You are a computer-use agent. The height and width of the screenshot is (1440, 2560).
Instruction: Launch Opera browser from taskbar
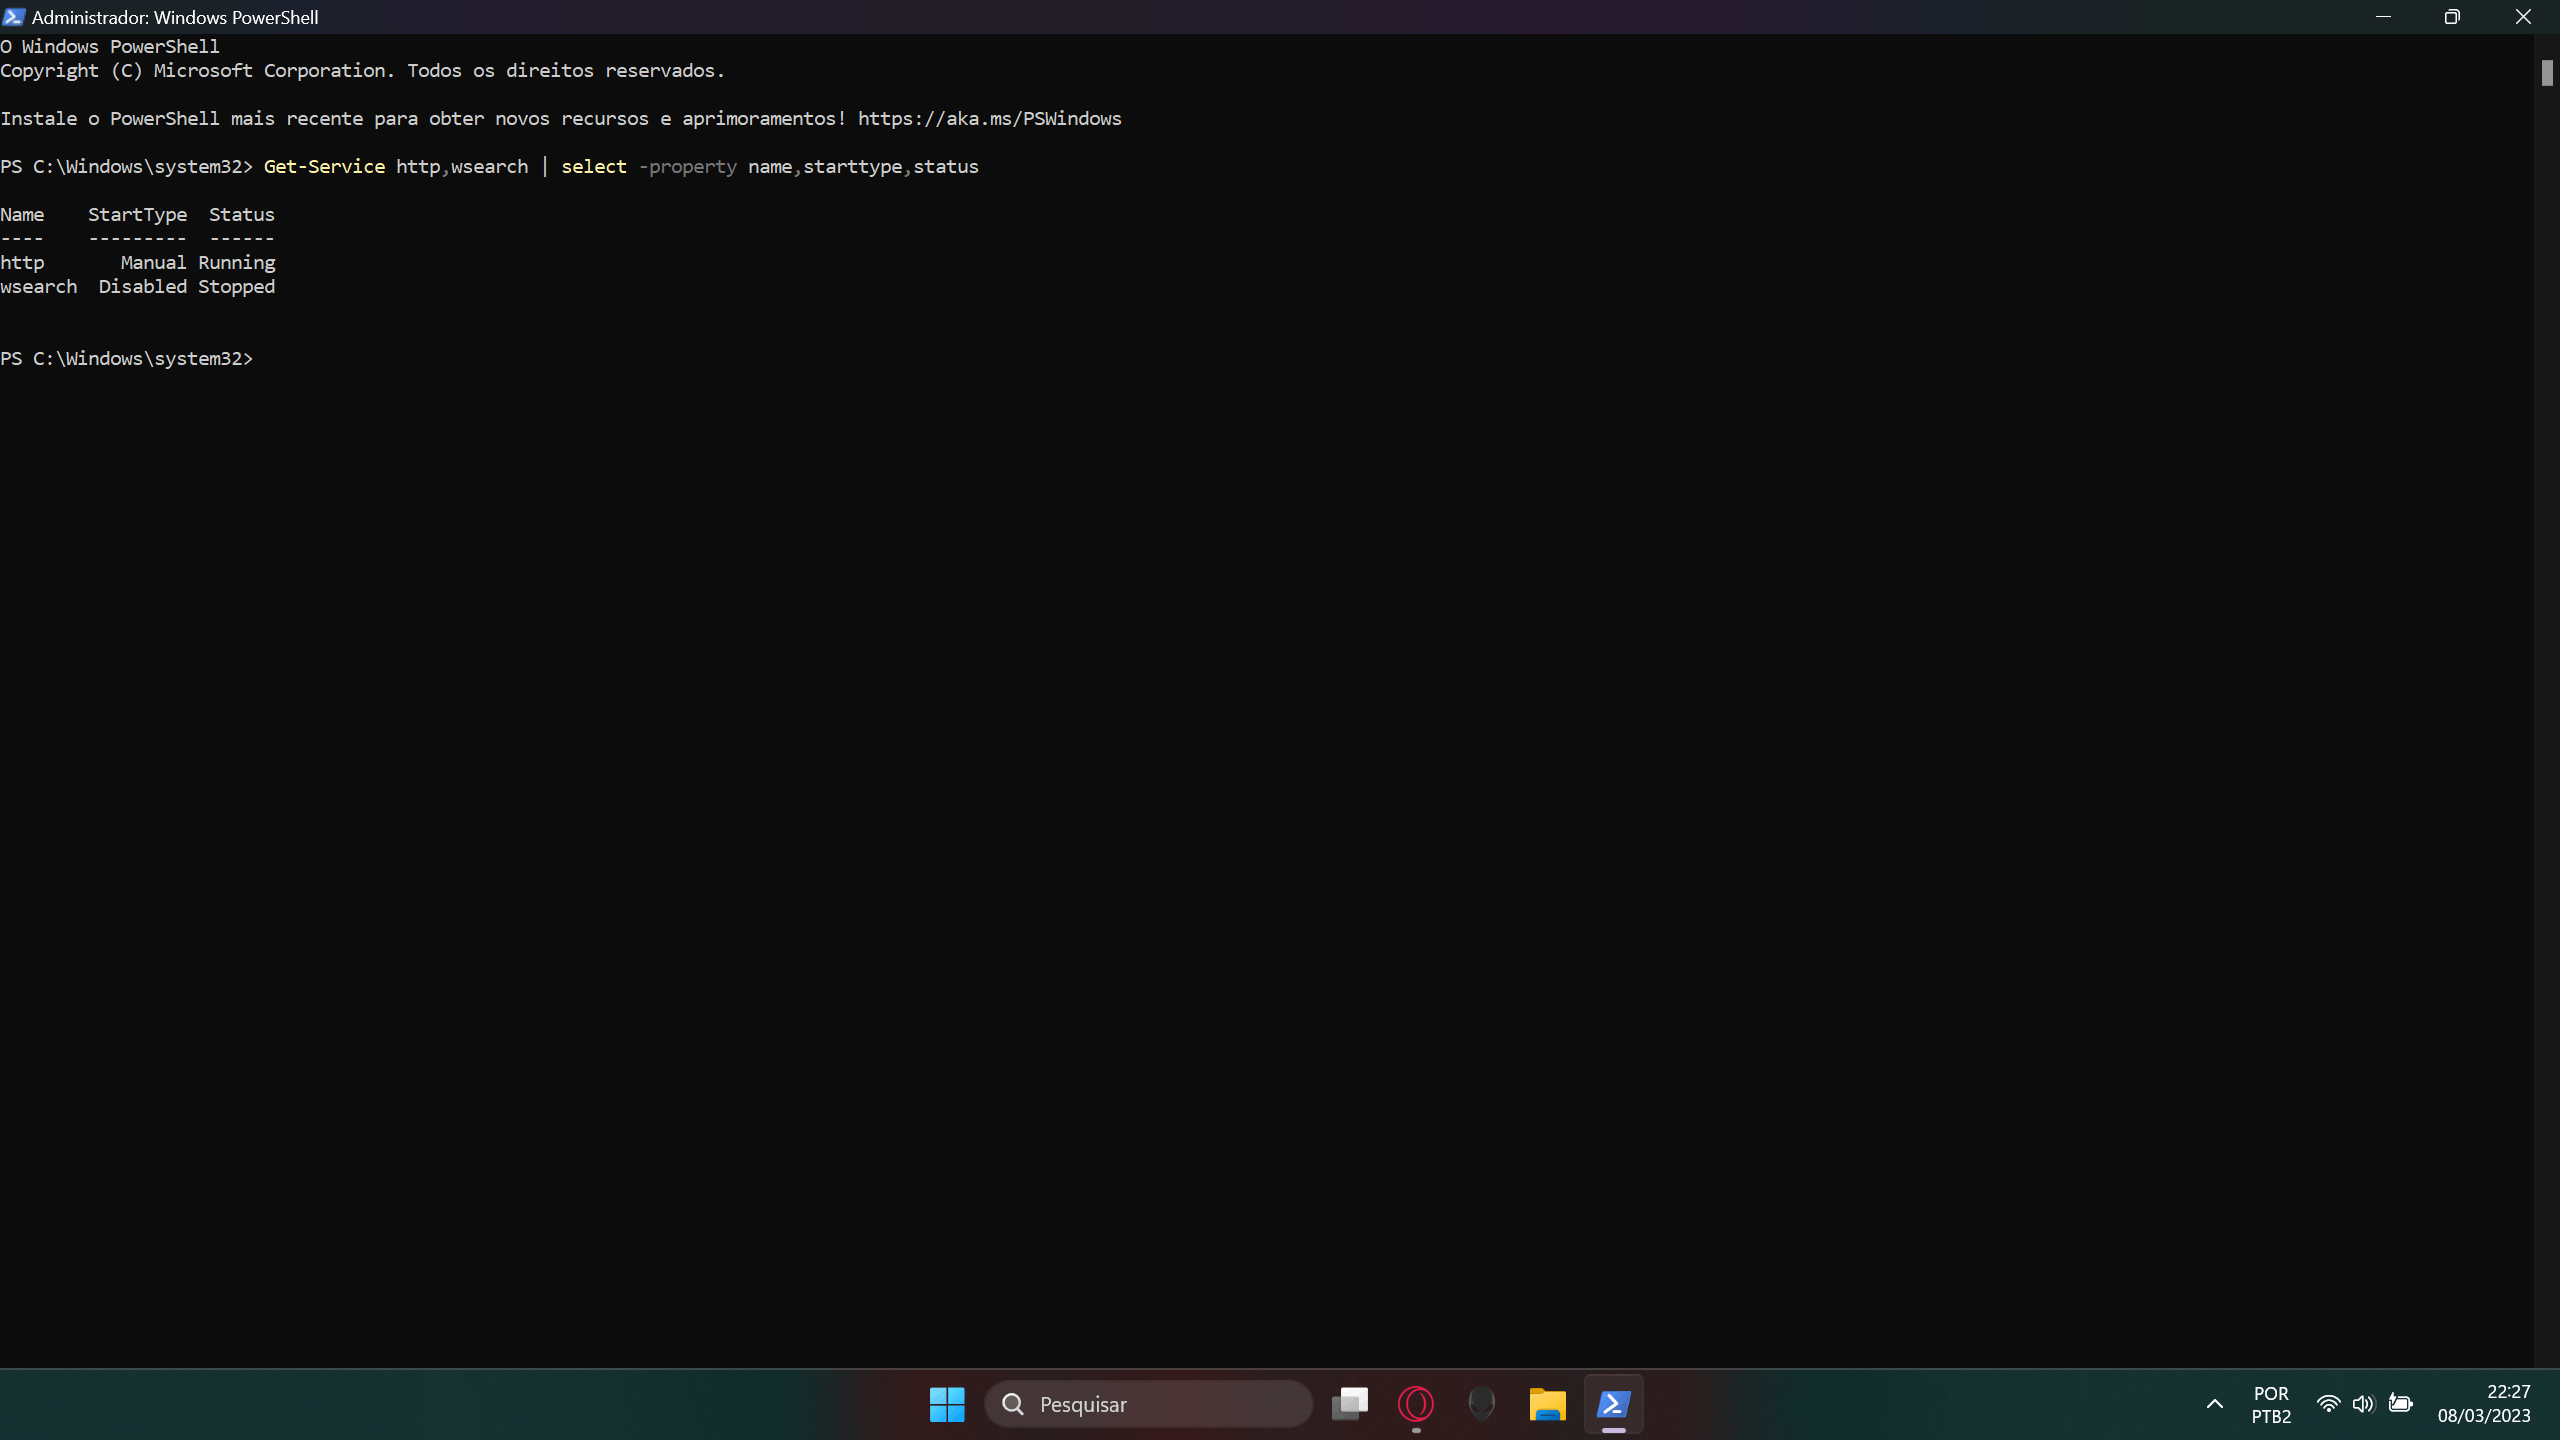[1415, 1404]
